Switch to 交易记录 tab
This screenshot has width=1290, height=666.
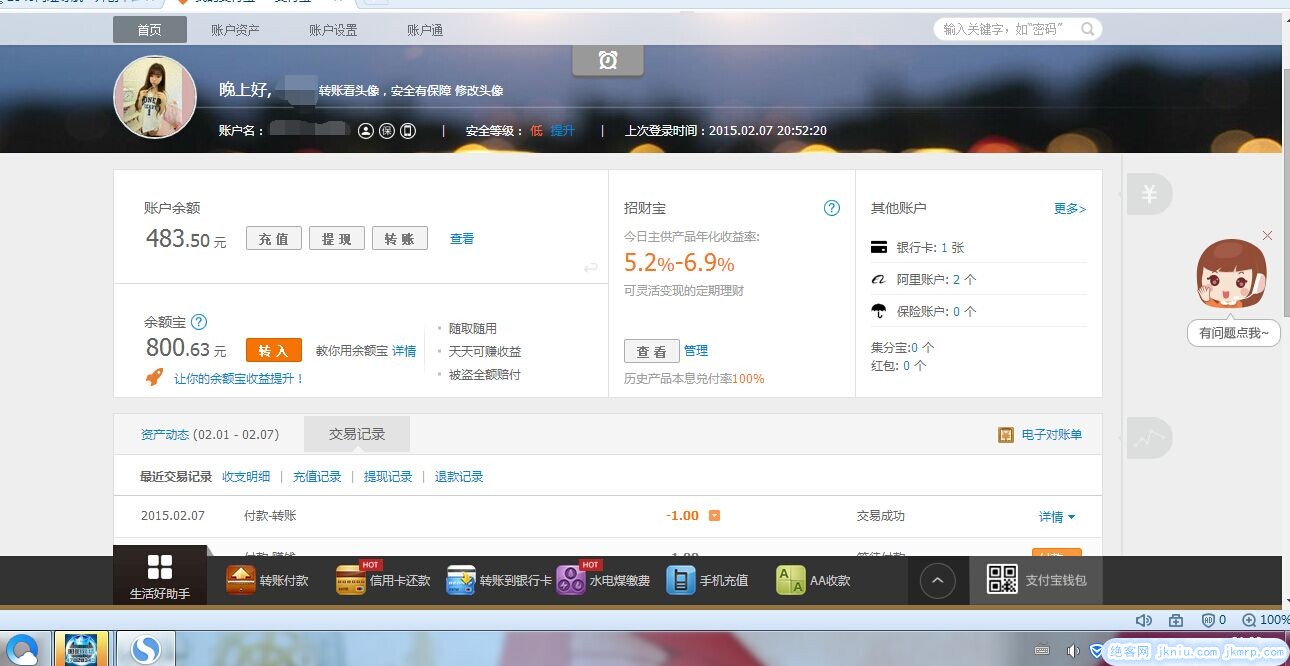click(357, 434)
